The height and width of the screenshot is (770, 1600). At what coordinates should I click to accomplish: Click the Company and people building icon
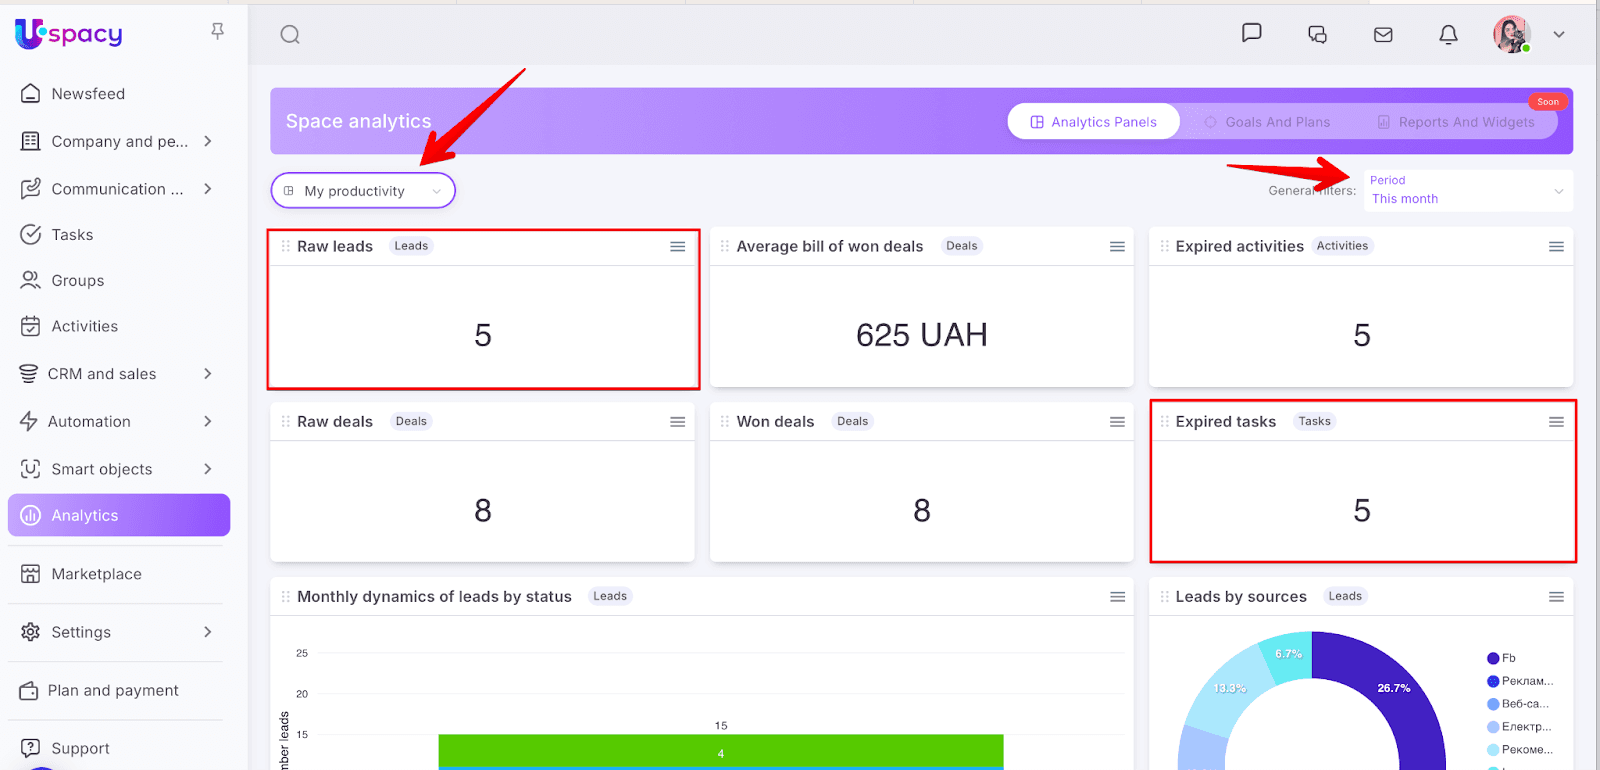[x=31, y=141]
